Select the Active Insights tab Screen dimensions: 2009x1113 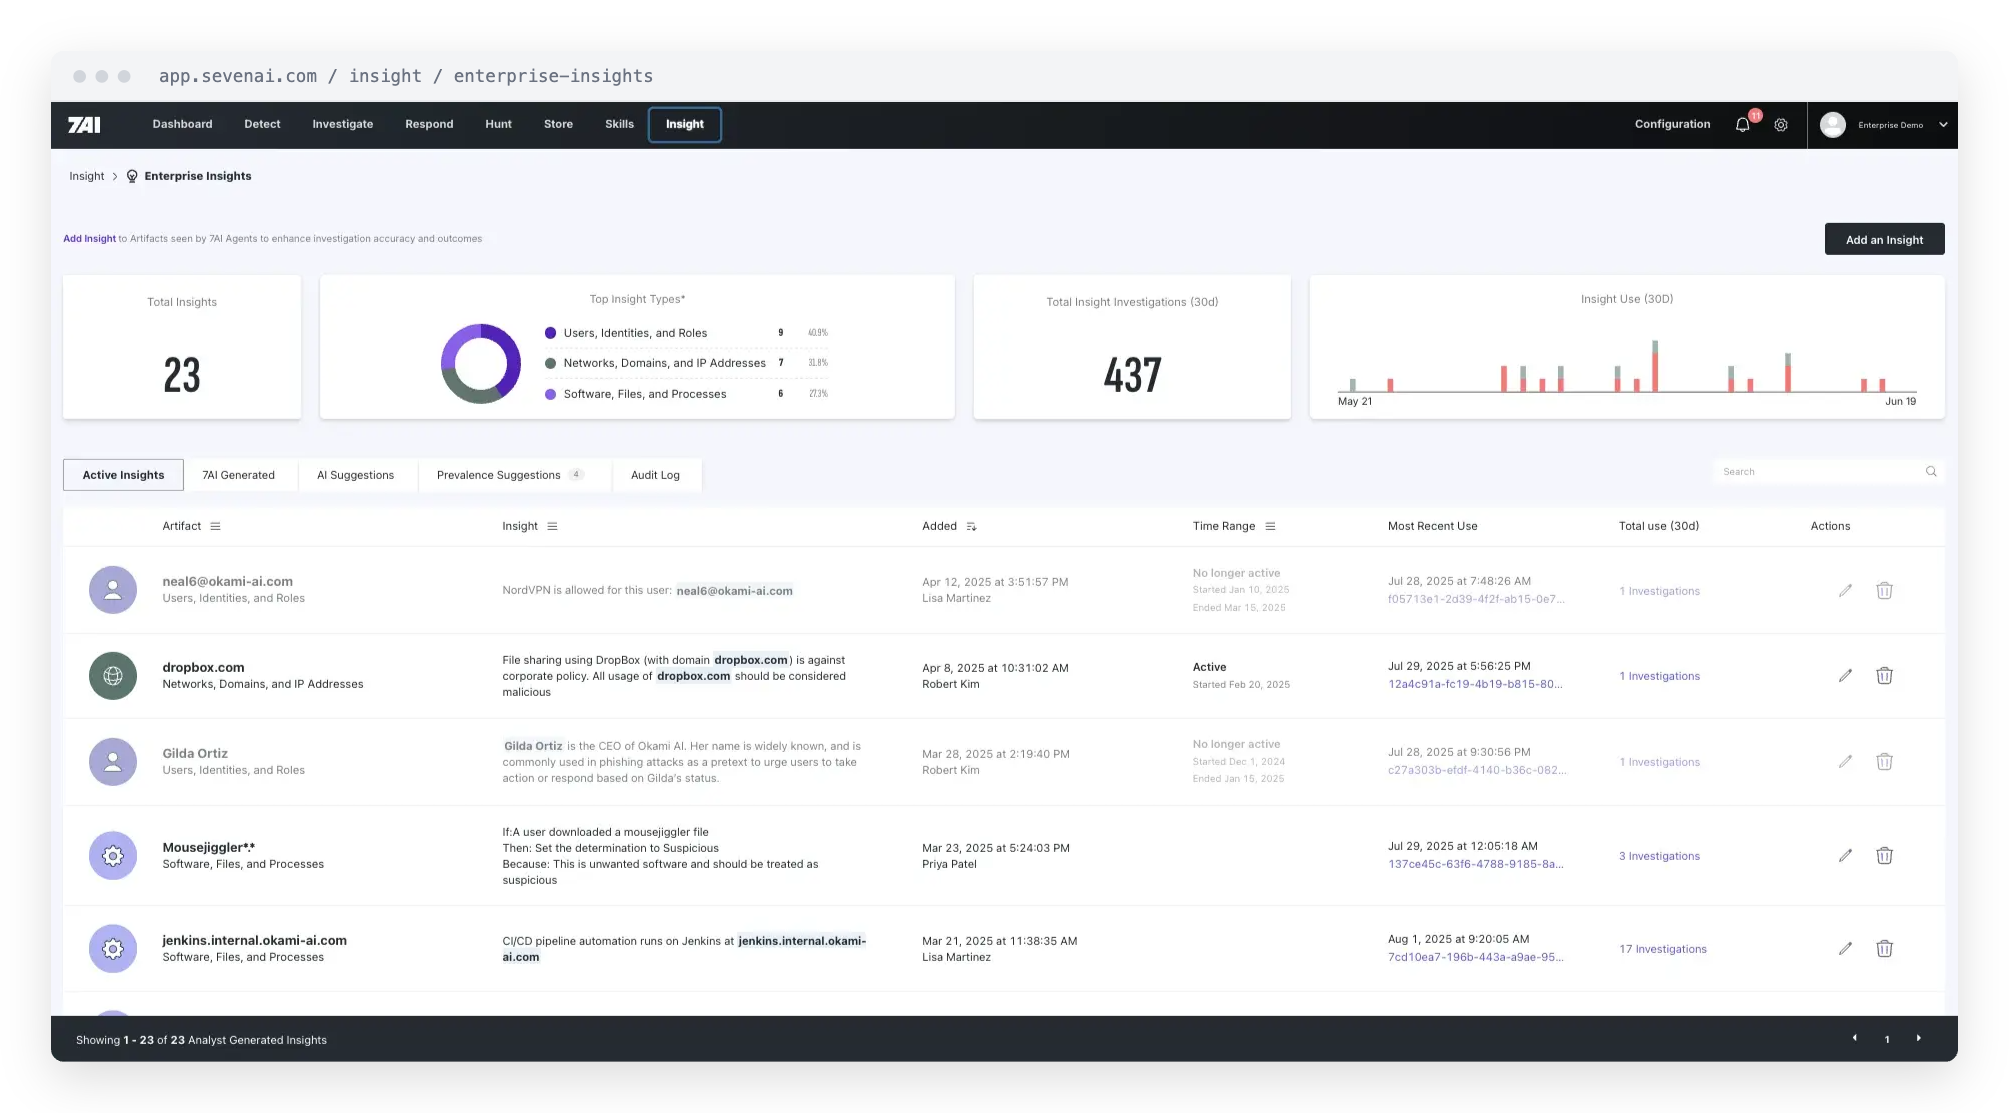[123, 475]
